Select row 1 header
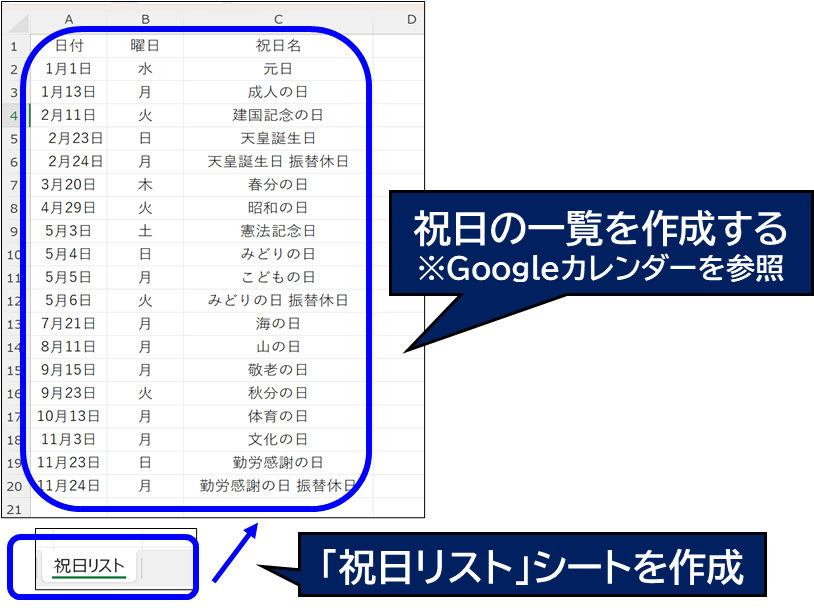814x611 pixels. pyautogui.click(x=15, y=46)
